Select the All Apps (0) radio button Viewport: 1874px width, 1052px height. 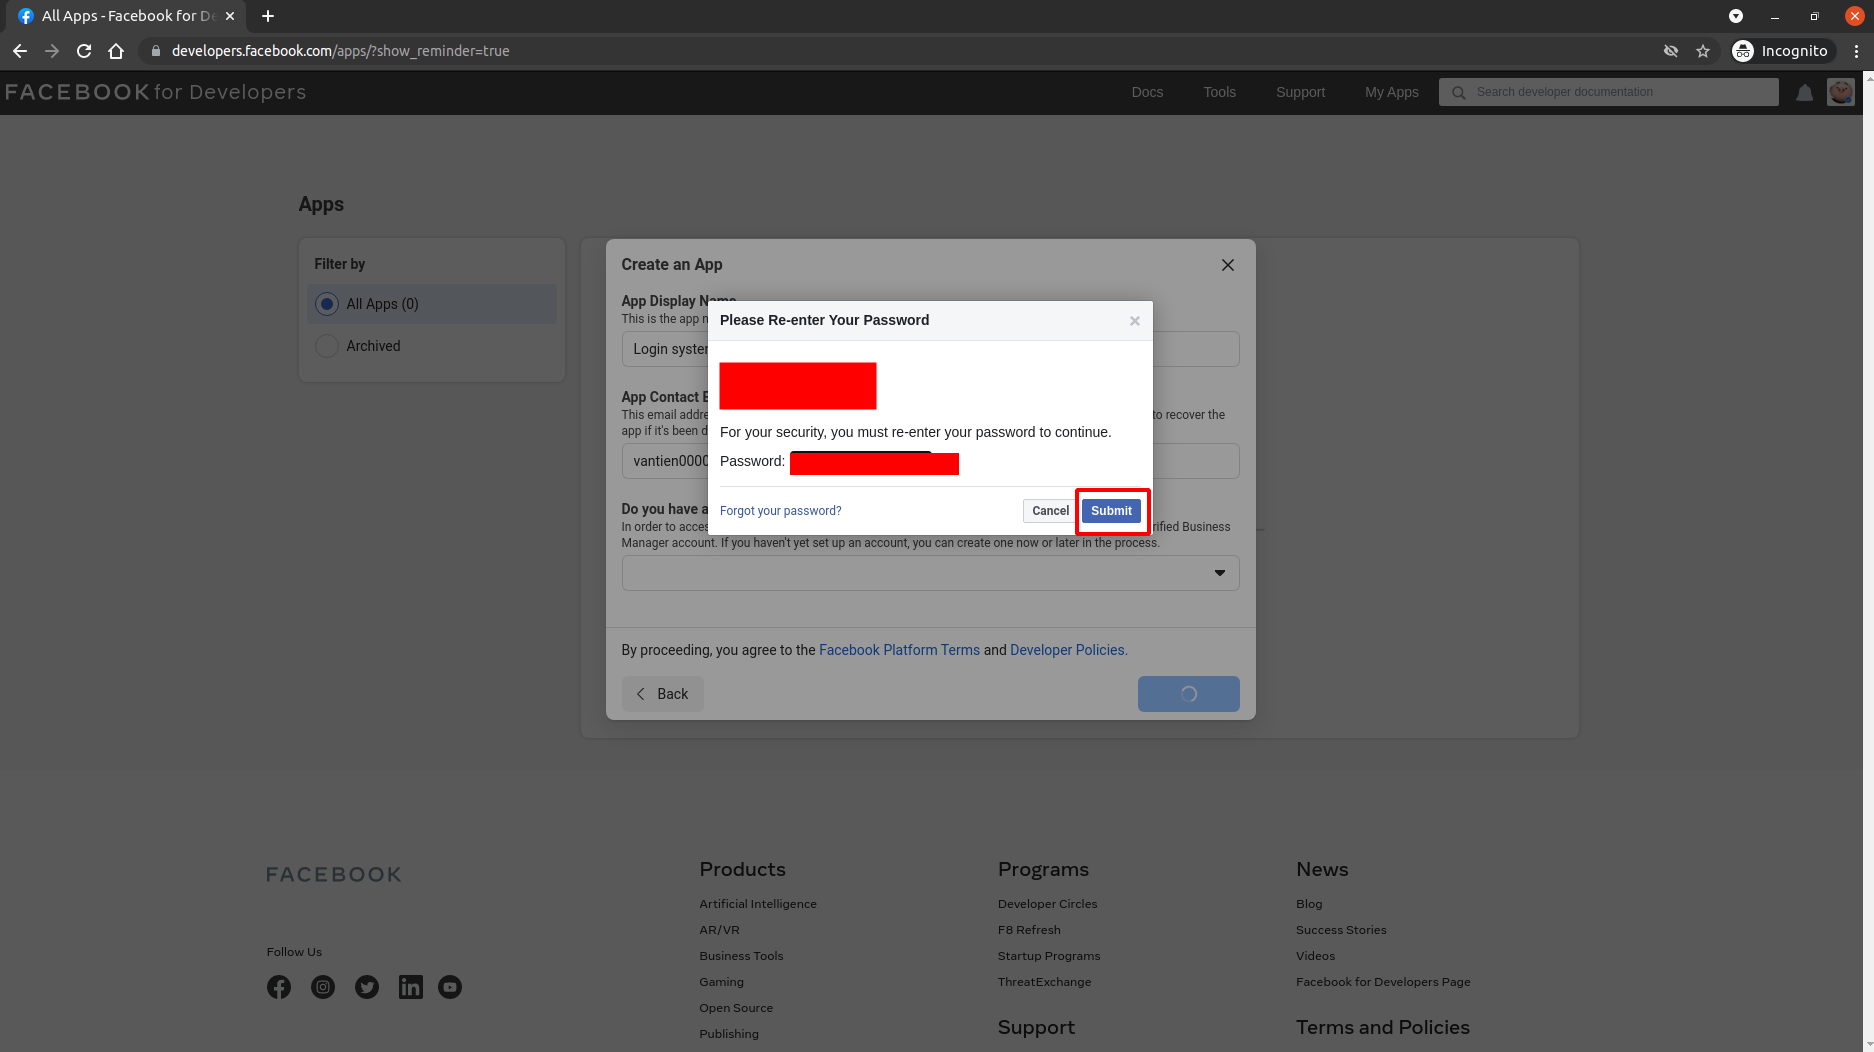pyautogui.click(x=327, y=304)
